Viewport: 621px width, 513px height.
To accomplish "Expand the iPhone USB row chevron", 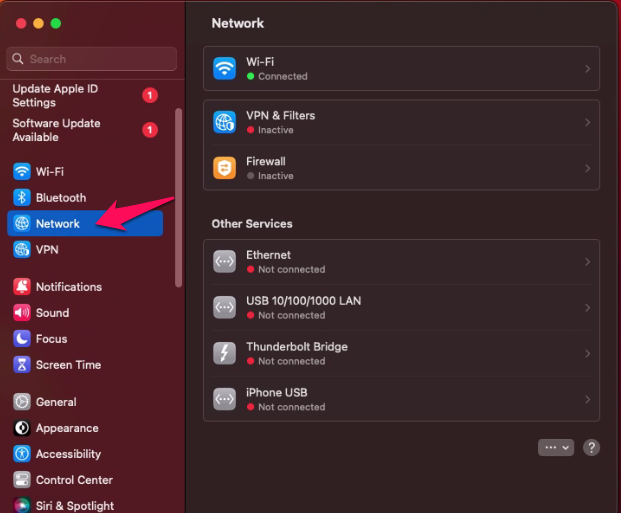I will pyautogui.click(x=587, y=399).
